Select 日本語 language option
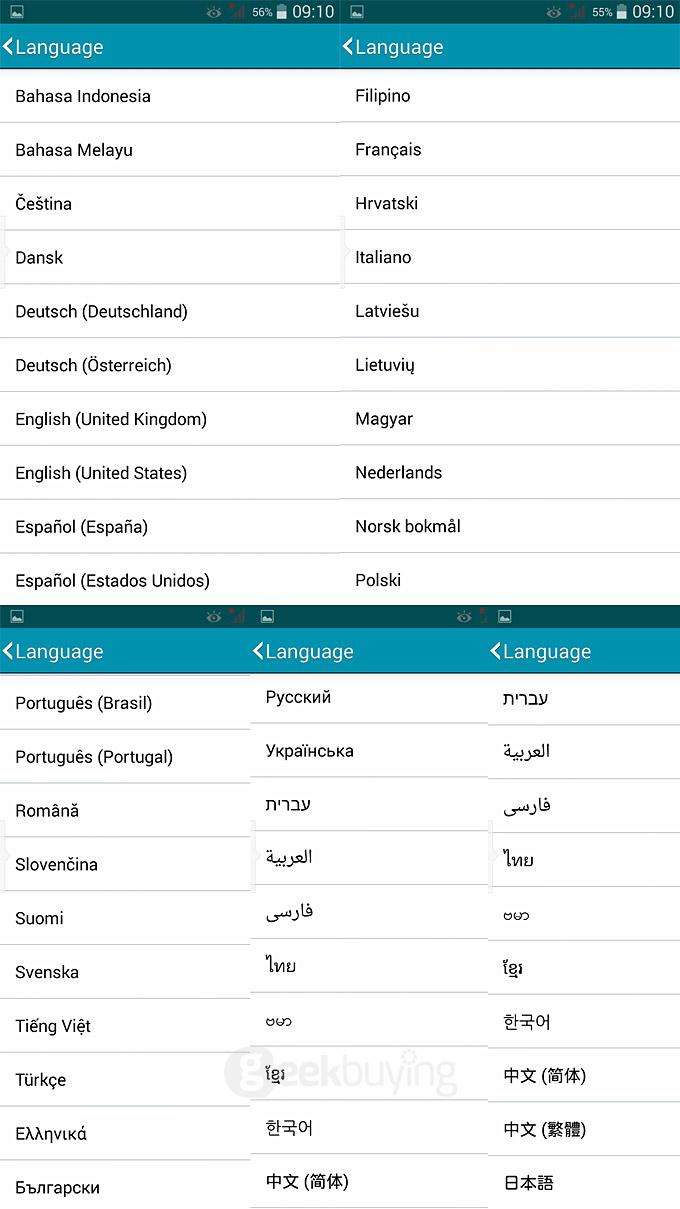680x1209 pixels. tap(584, 1183)
